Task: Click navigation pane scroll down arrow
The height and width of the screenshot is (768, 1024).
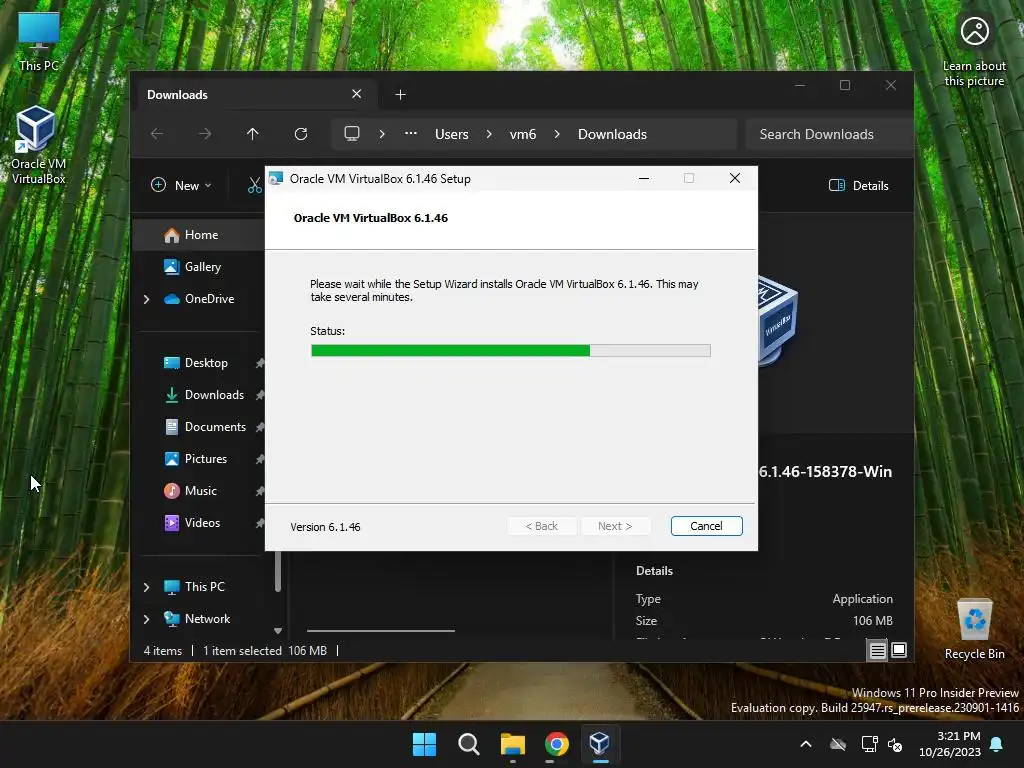Action: (x=278, y=631)
